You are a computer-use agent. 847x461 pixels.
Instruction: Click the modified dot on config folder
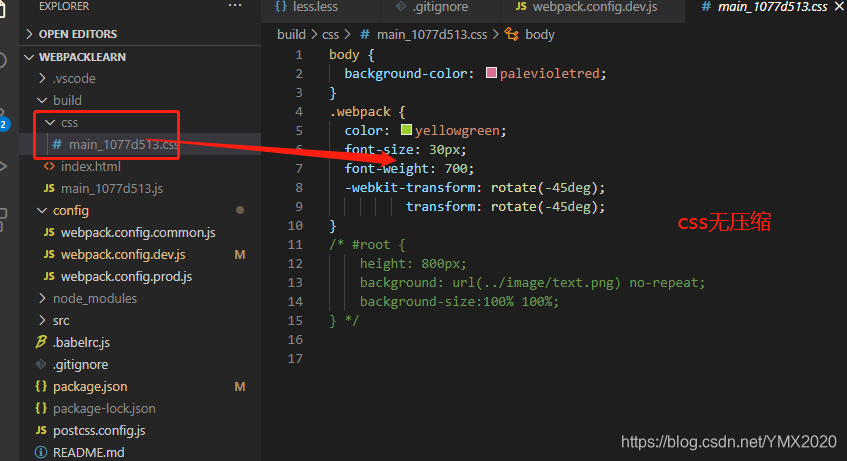(x=240, y=210)
